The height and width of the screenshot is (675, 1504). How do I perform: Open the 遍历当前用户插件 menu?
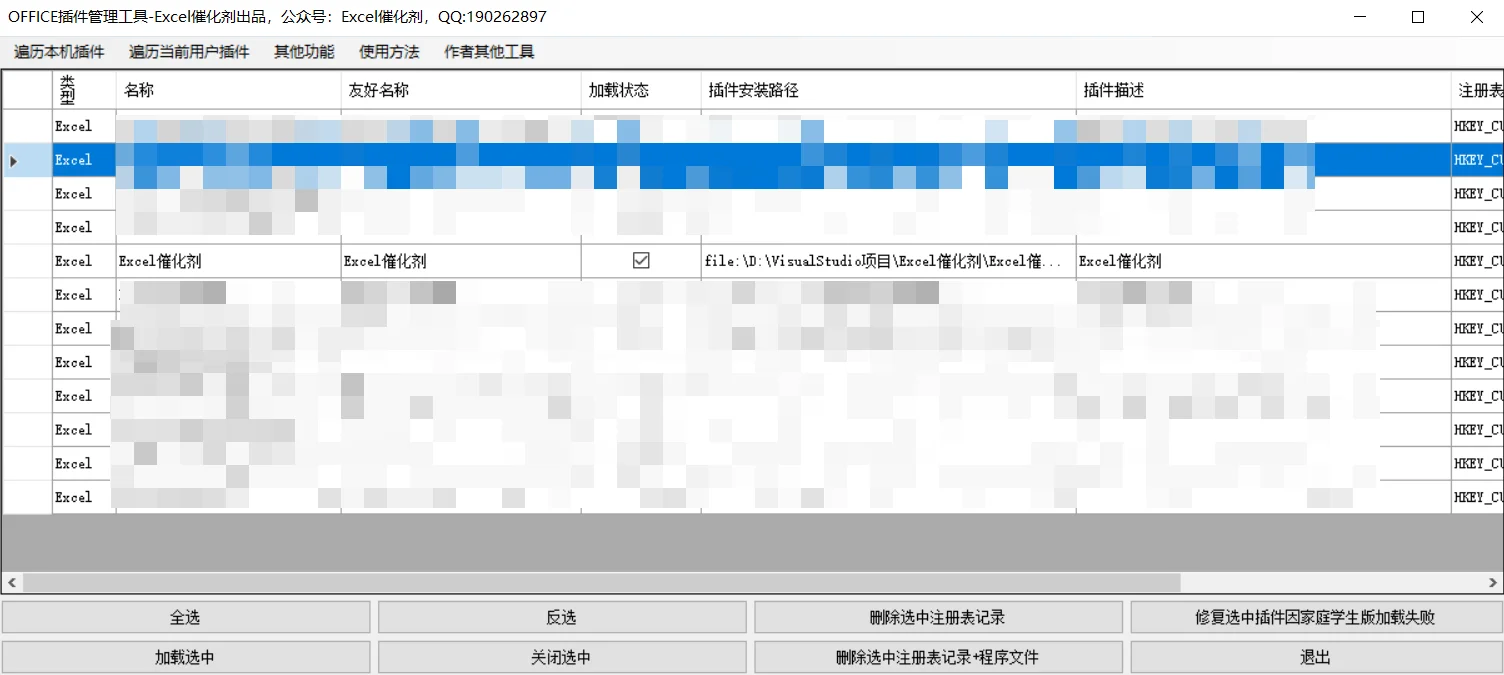(189, 52)
